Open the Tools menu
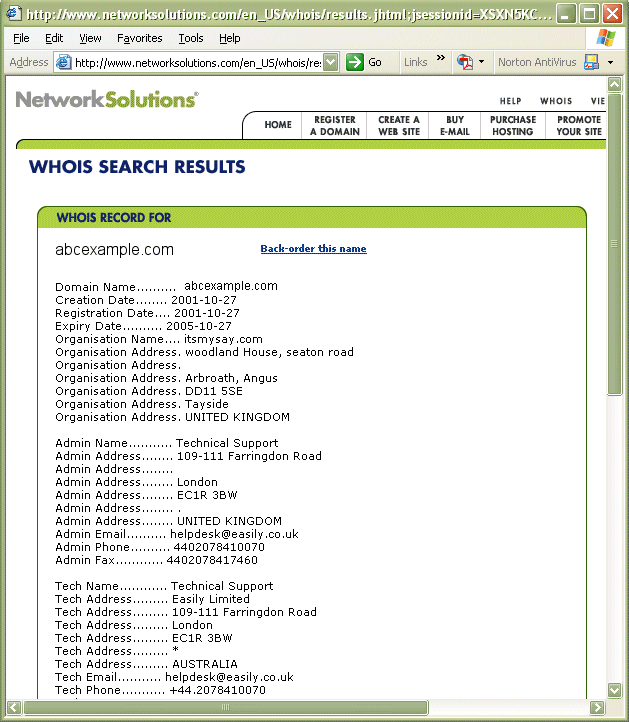Screen dimensions: 629x722 [190, 38]
